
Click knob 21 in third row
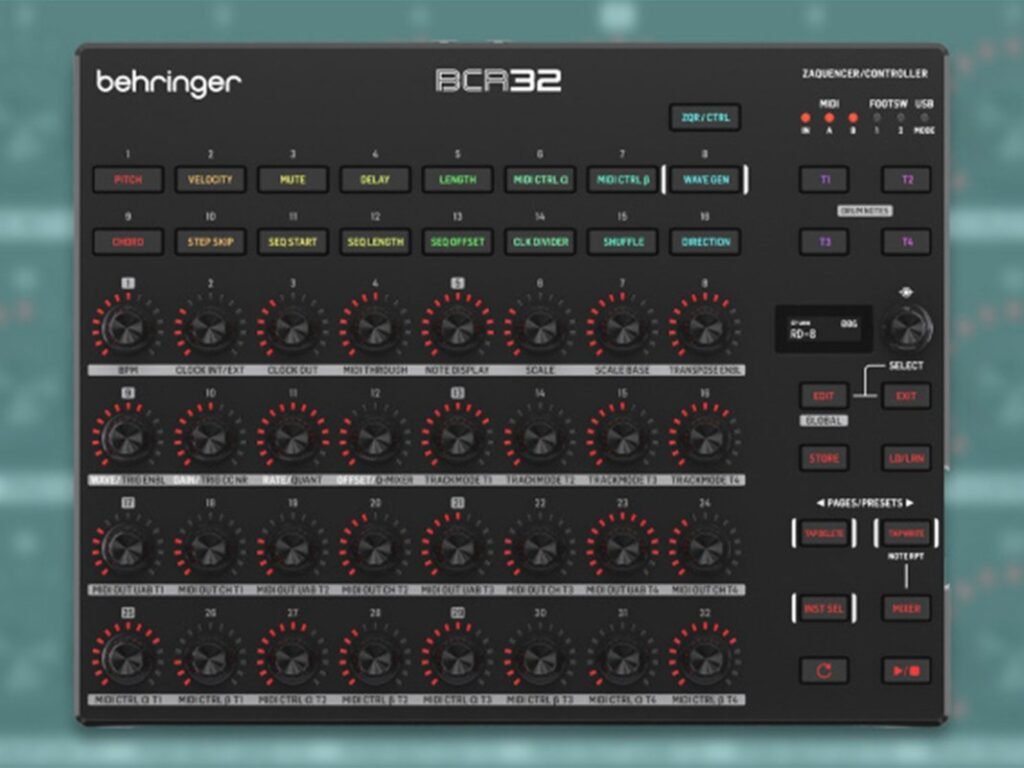pyautogui.click(x=457, y=546)
